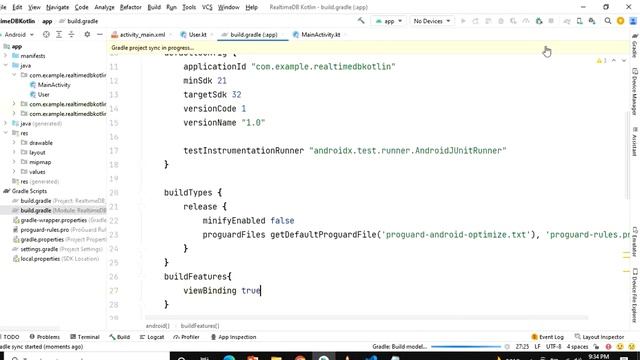
Task: Open the Problems tool window
Action: coord(44,337)
